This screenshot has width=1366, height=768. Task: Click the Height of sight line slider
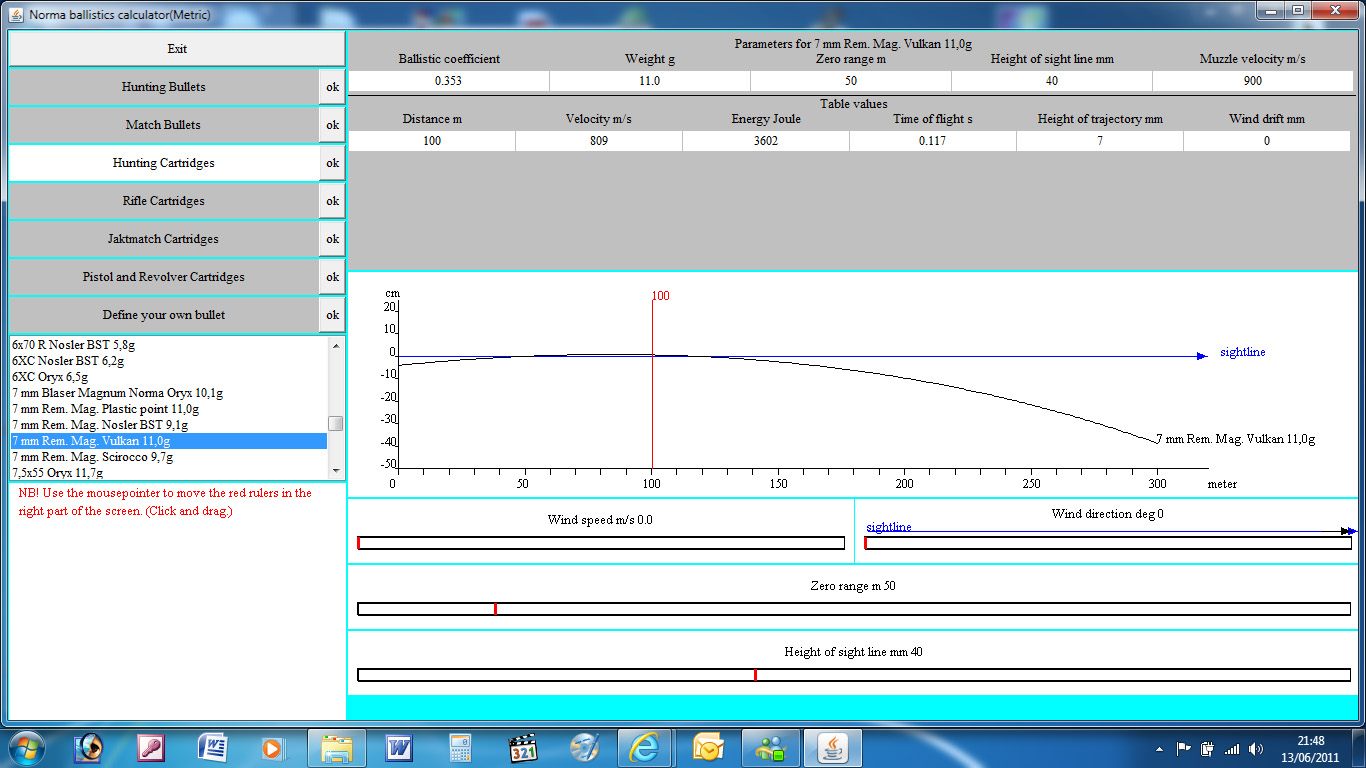853,675
